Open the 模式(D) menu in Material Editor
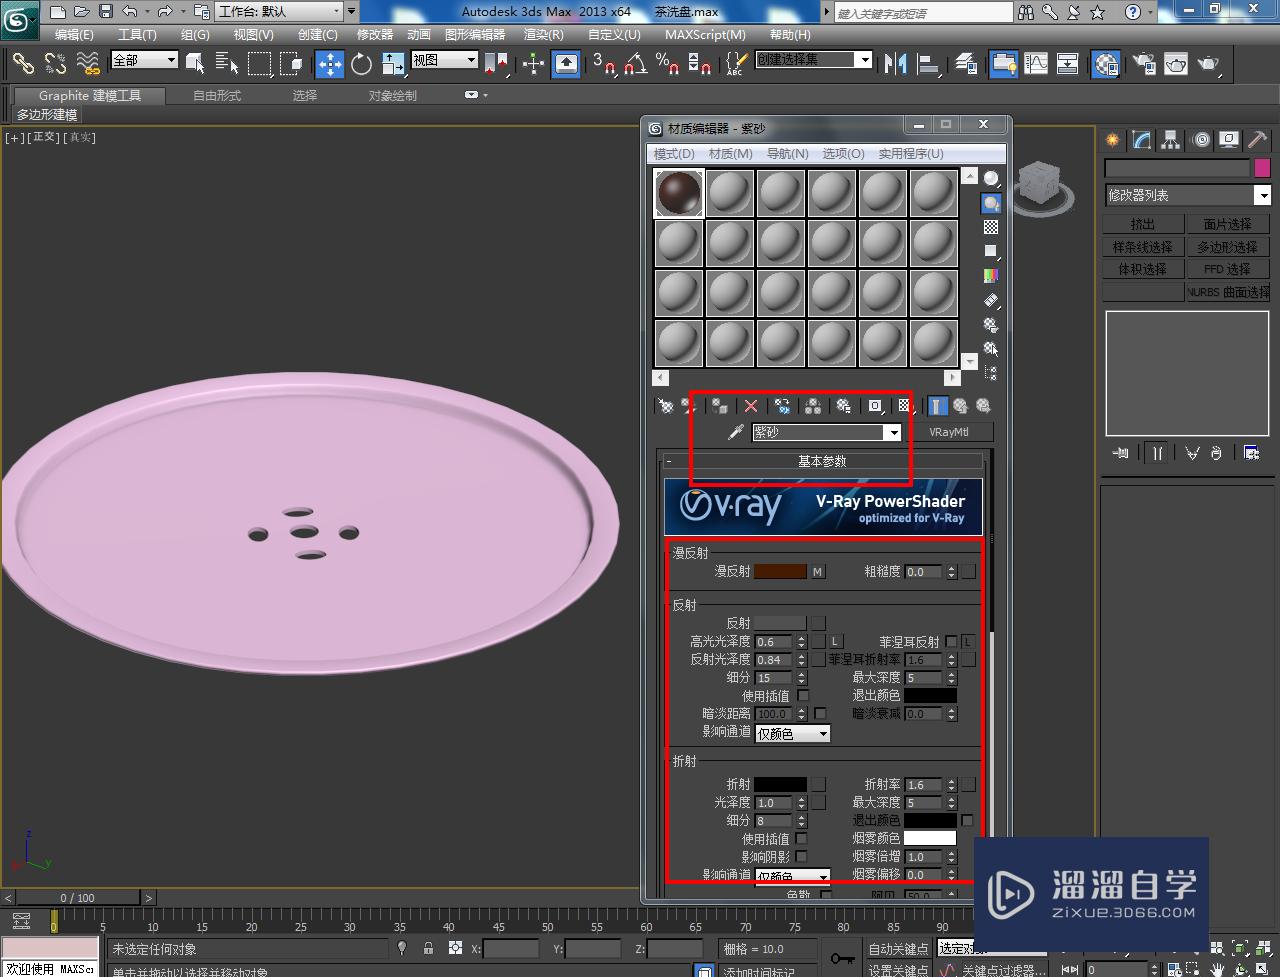The image size is (1280, 977). point(674,154)
